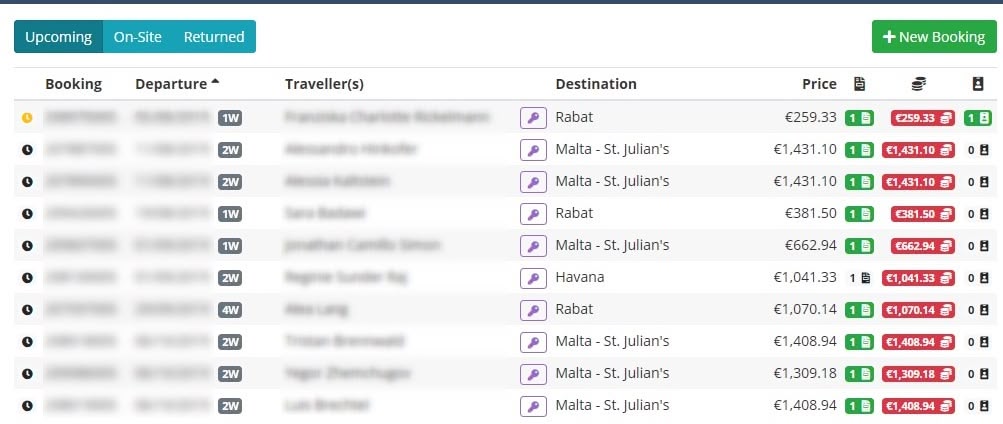Click the New Booking button
This screenshot has width=1003, height=424.
coord(934,37)
